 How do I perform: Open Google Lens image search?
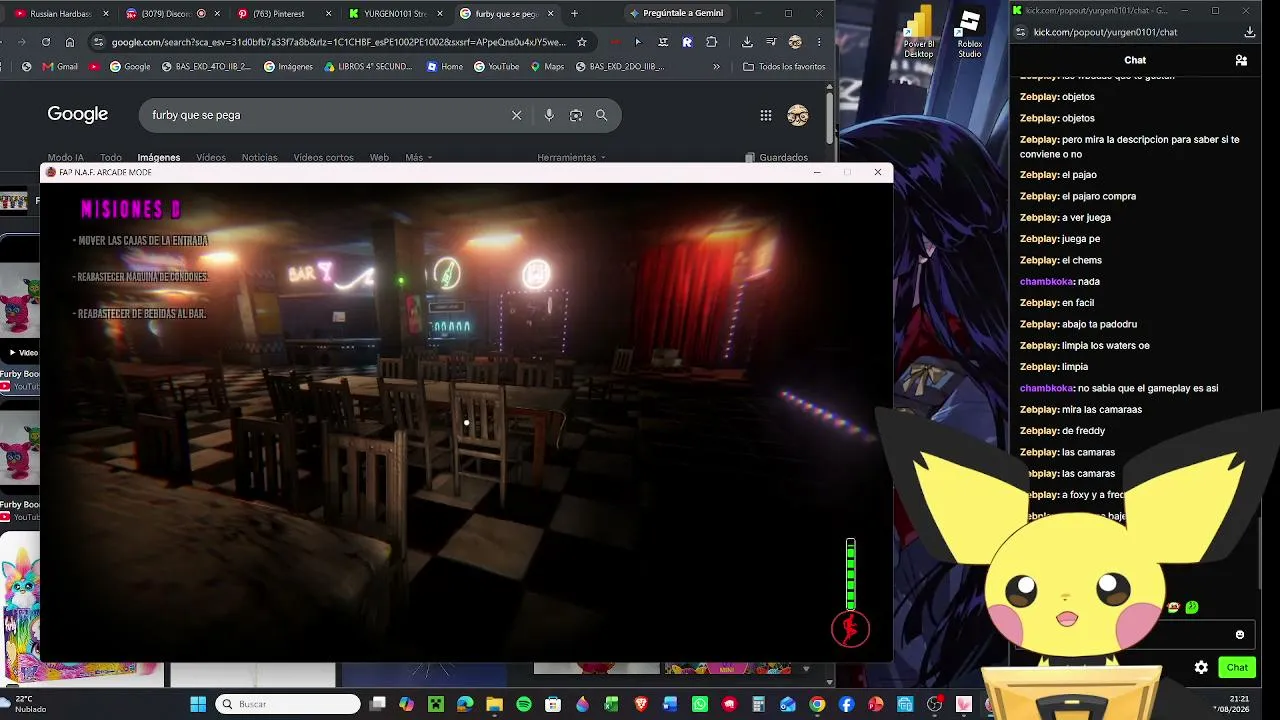(576, 115)
